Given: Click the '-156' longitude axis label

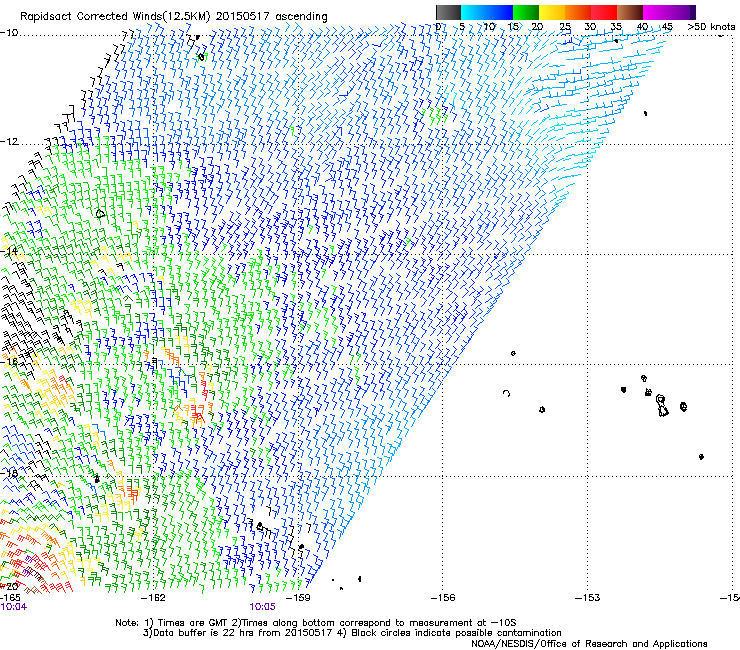Looking at the screenshot, I should 443,598.
